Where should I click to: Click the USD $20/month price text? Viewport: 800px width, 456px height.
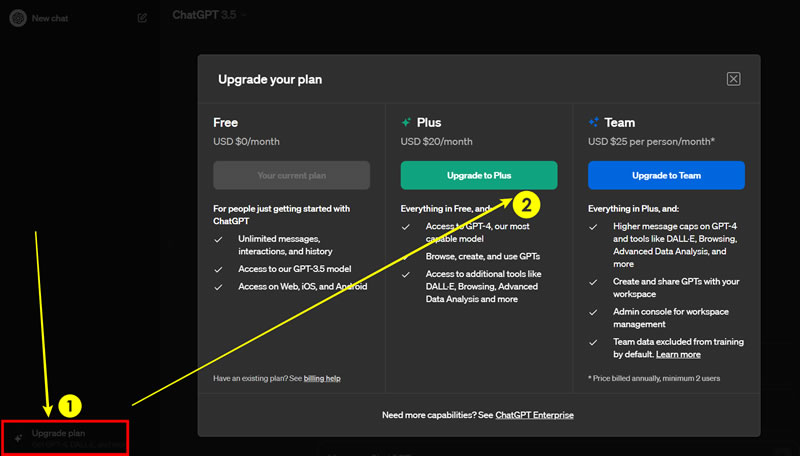436,142
